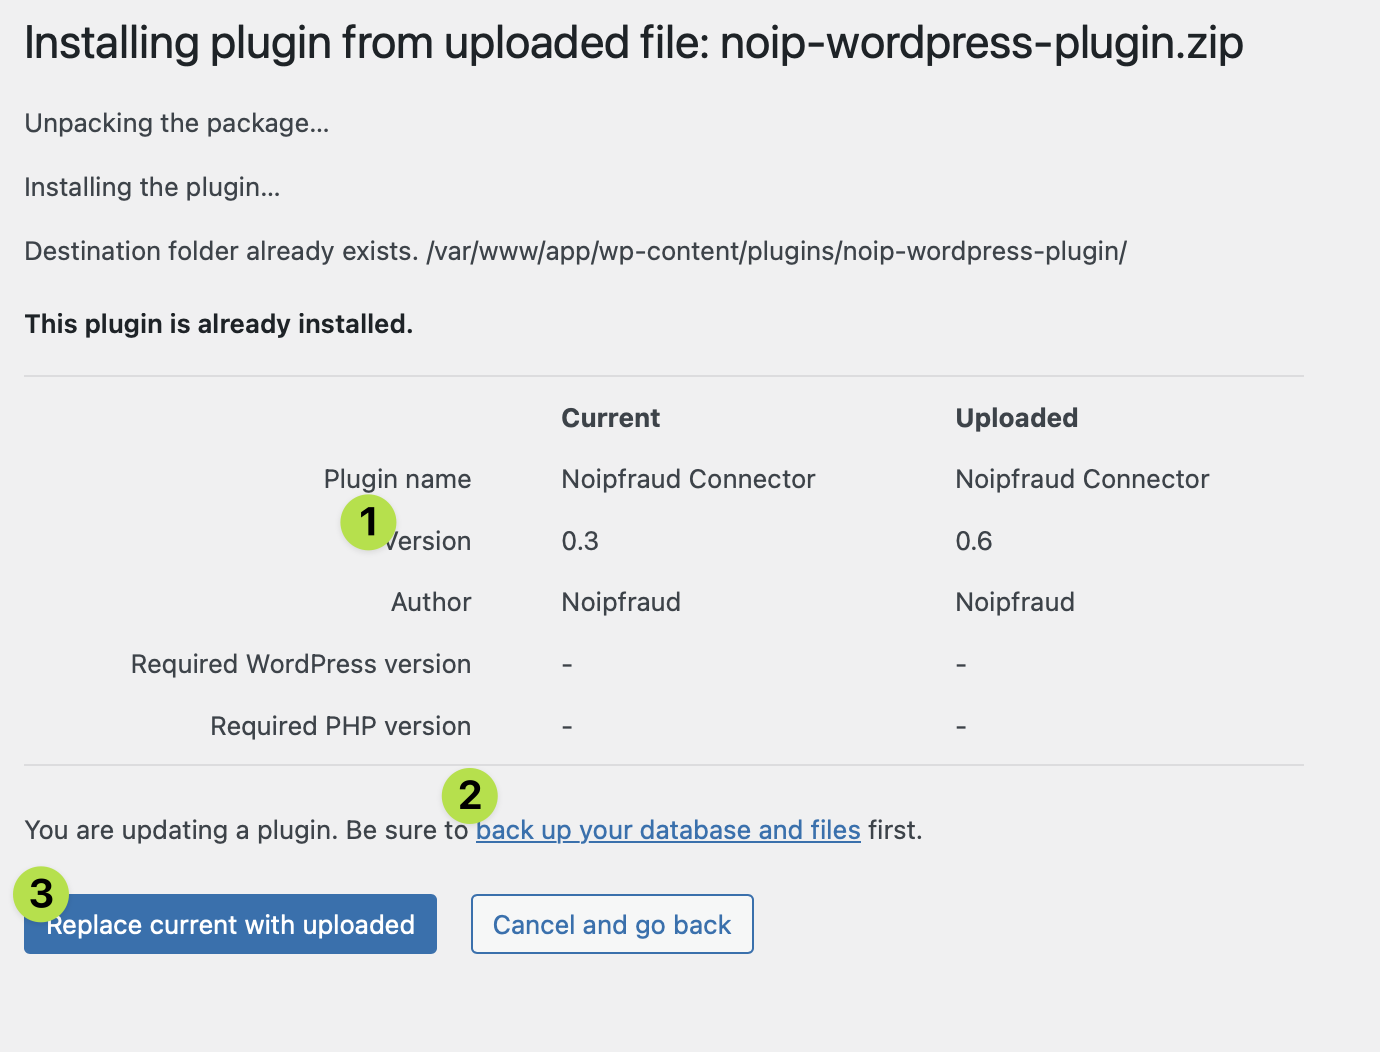Click the Plugin name row label
Image resolution: width=1380 pixels, height=1052 pixels.
tap(397, 479)
